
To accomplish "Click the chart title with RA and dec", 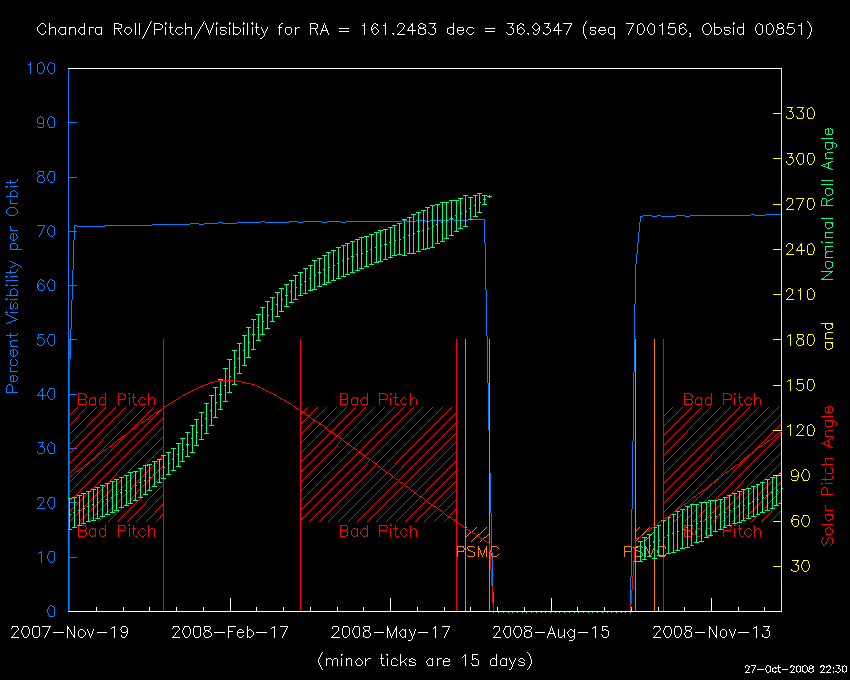I will click(x=424, y=29).
